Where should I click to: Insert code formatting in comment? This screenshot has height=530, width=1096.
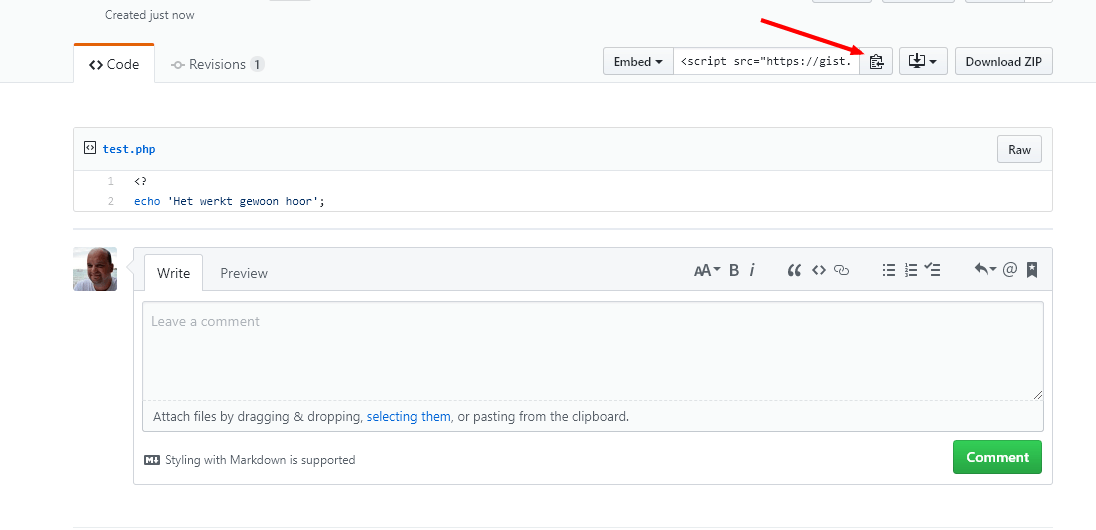tap(818, 270)
